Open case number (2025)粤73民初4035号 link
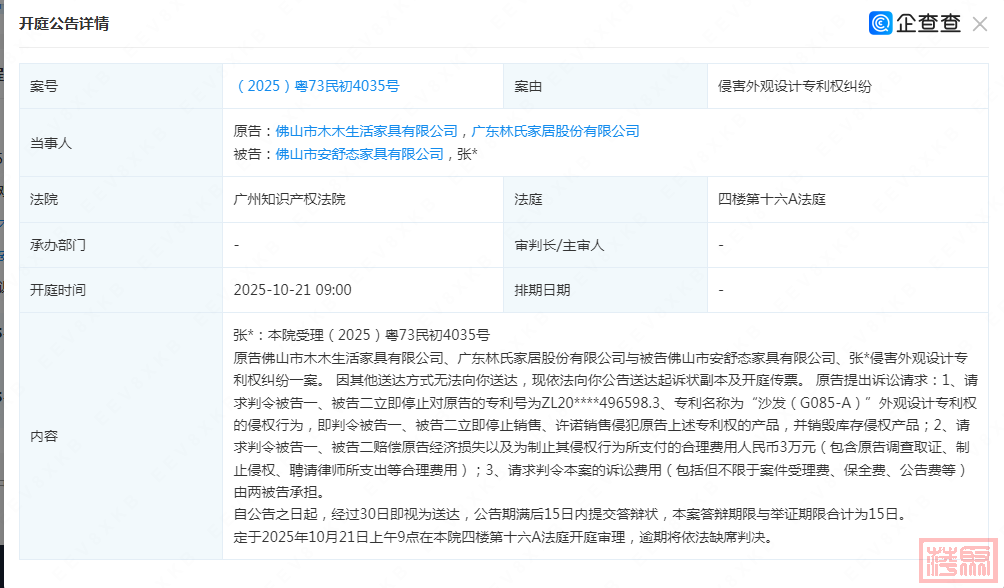 point(316,87)
